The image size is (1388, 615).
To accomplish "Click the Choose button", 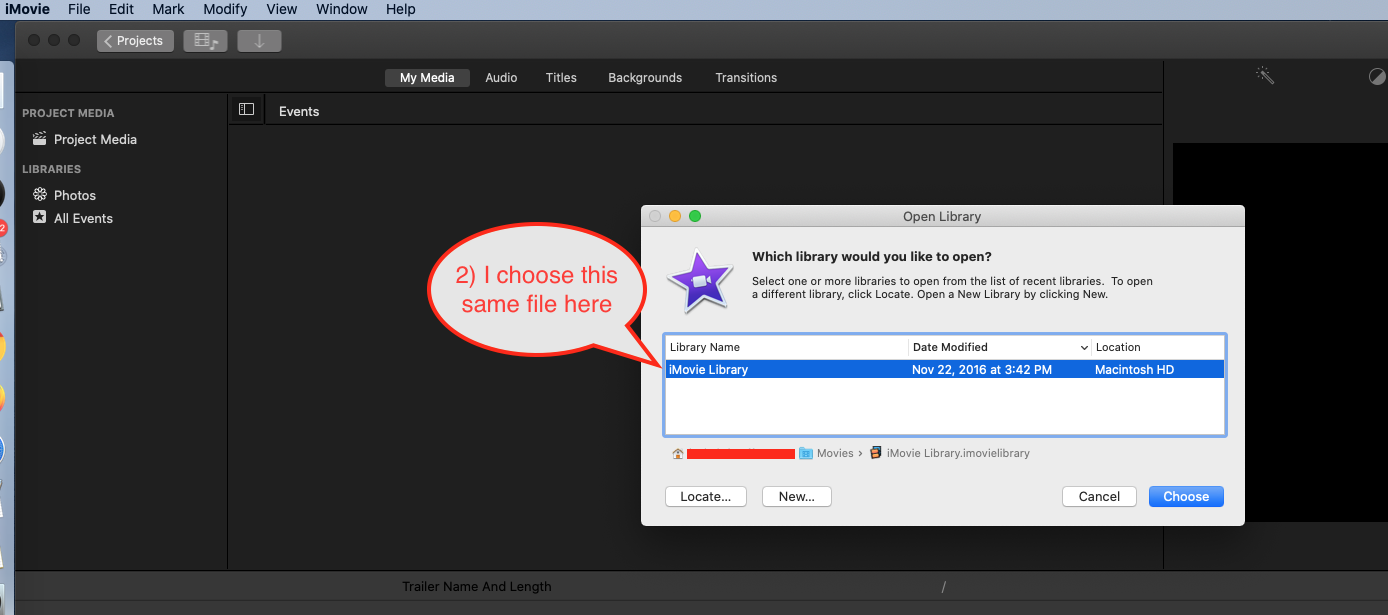I will pos(1186,497).
